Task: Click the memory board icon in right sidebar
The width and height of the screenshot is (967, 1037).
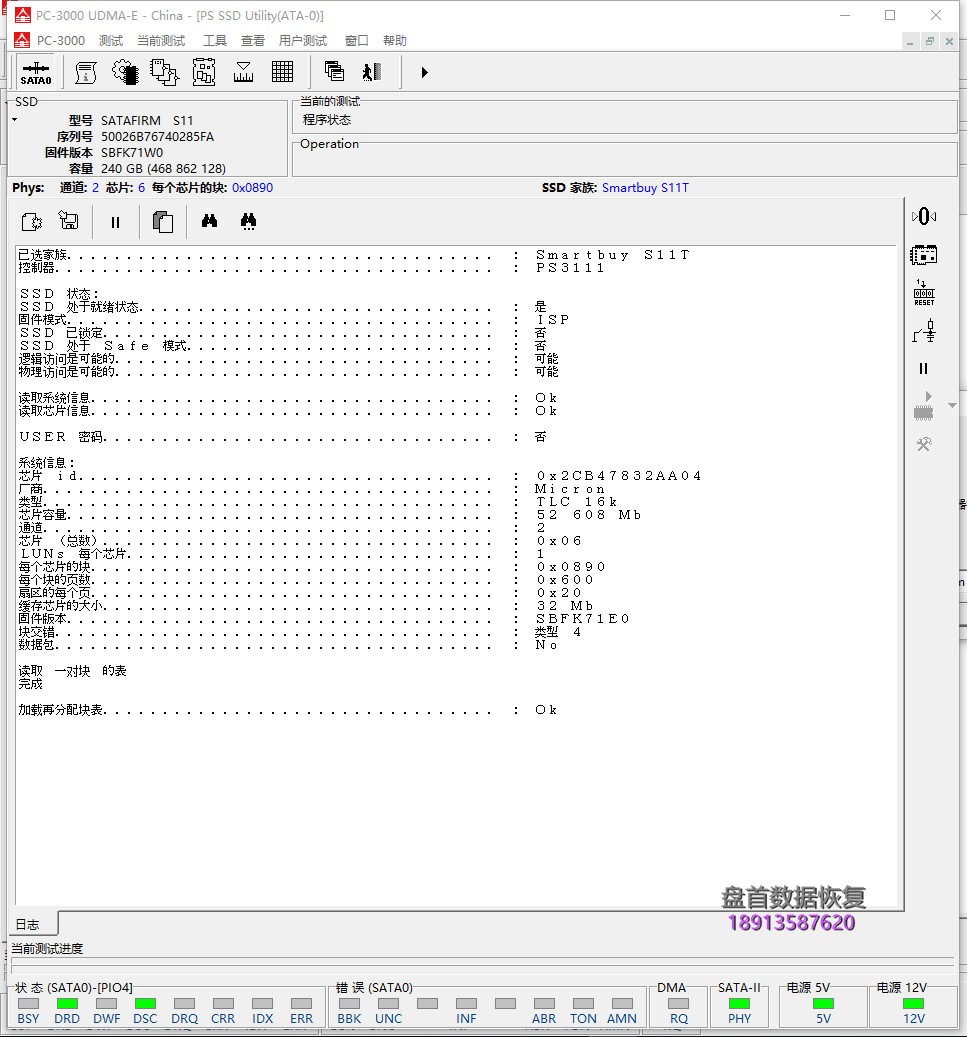Action: tap(923, 255)
